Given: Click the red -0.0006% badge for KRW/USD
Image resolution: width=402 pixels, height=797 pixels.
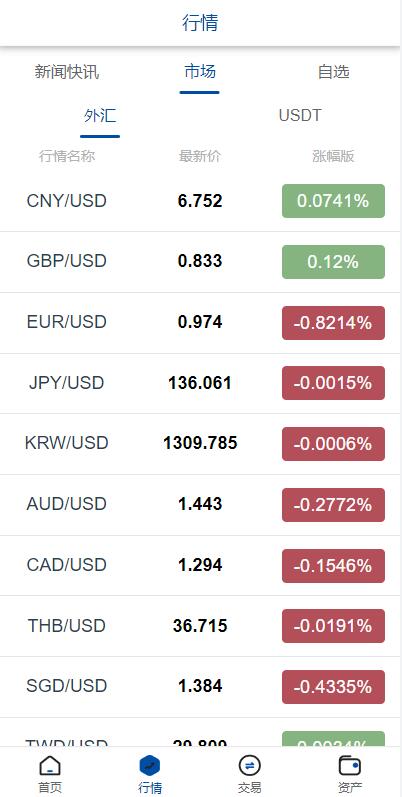Looking at the screenshot, I should [333, 444].
